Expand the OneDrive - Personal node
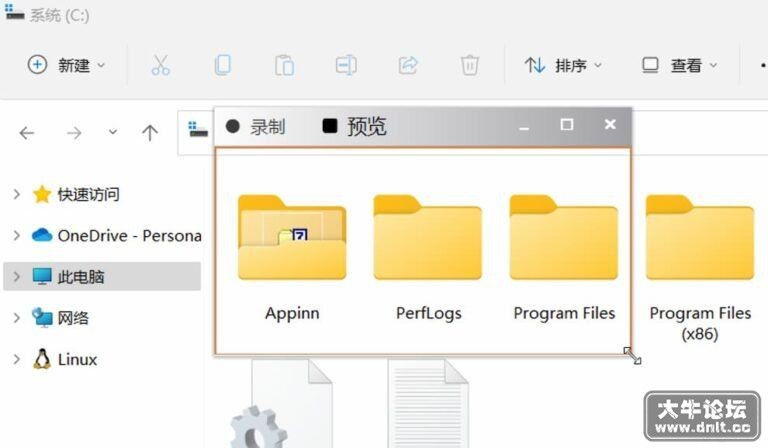 pos(17,236)
